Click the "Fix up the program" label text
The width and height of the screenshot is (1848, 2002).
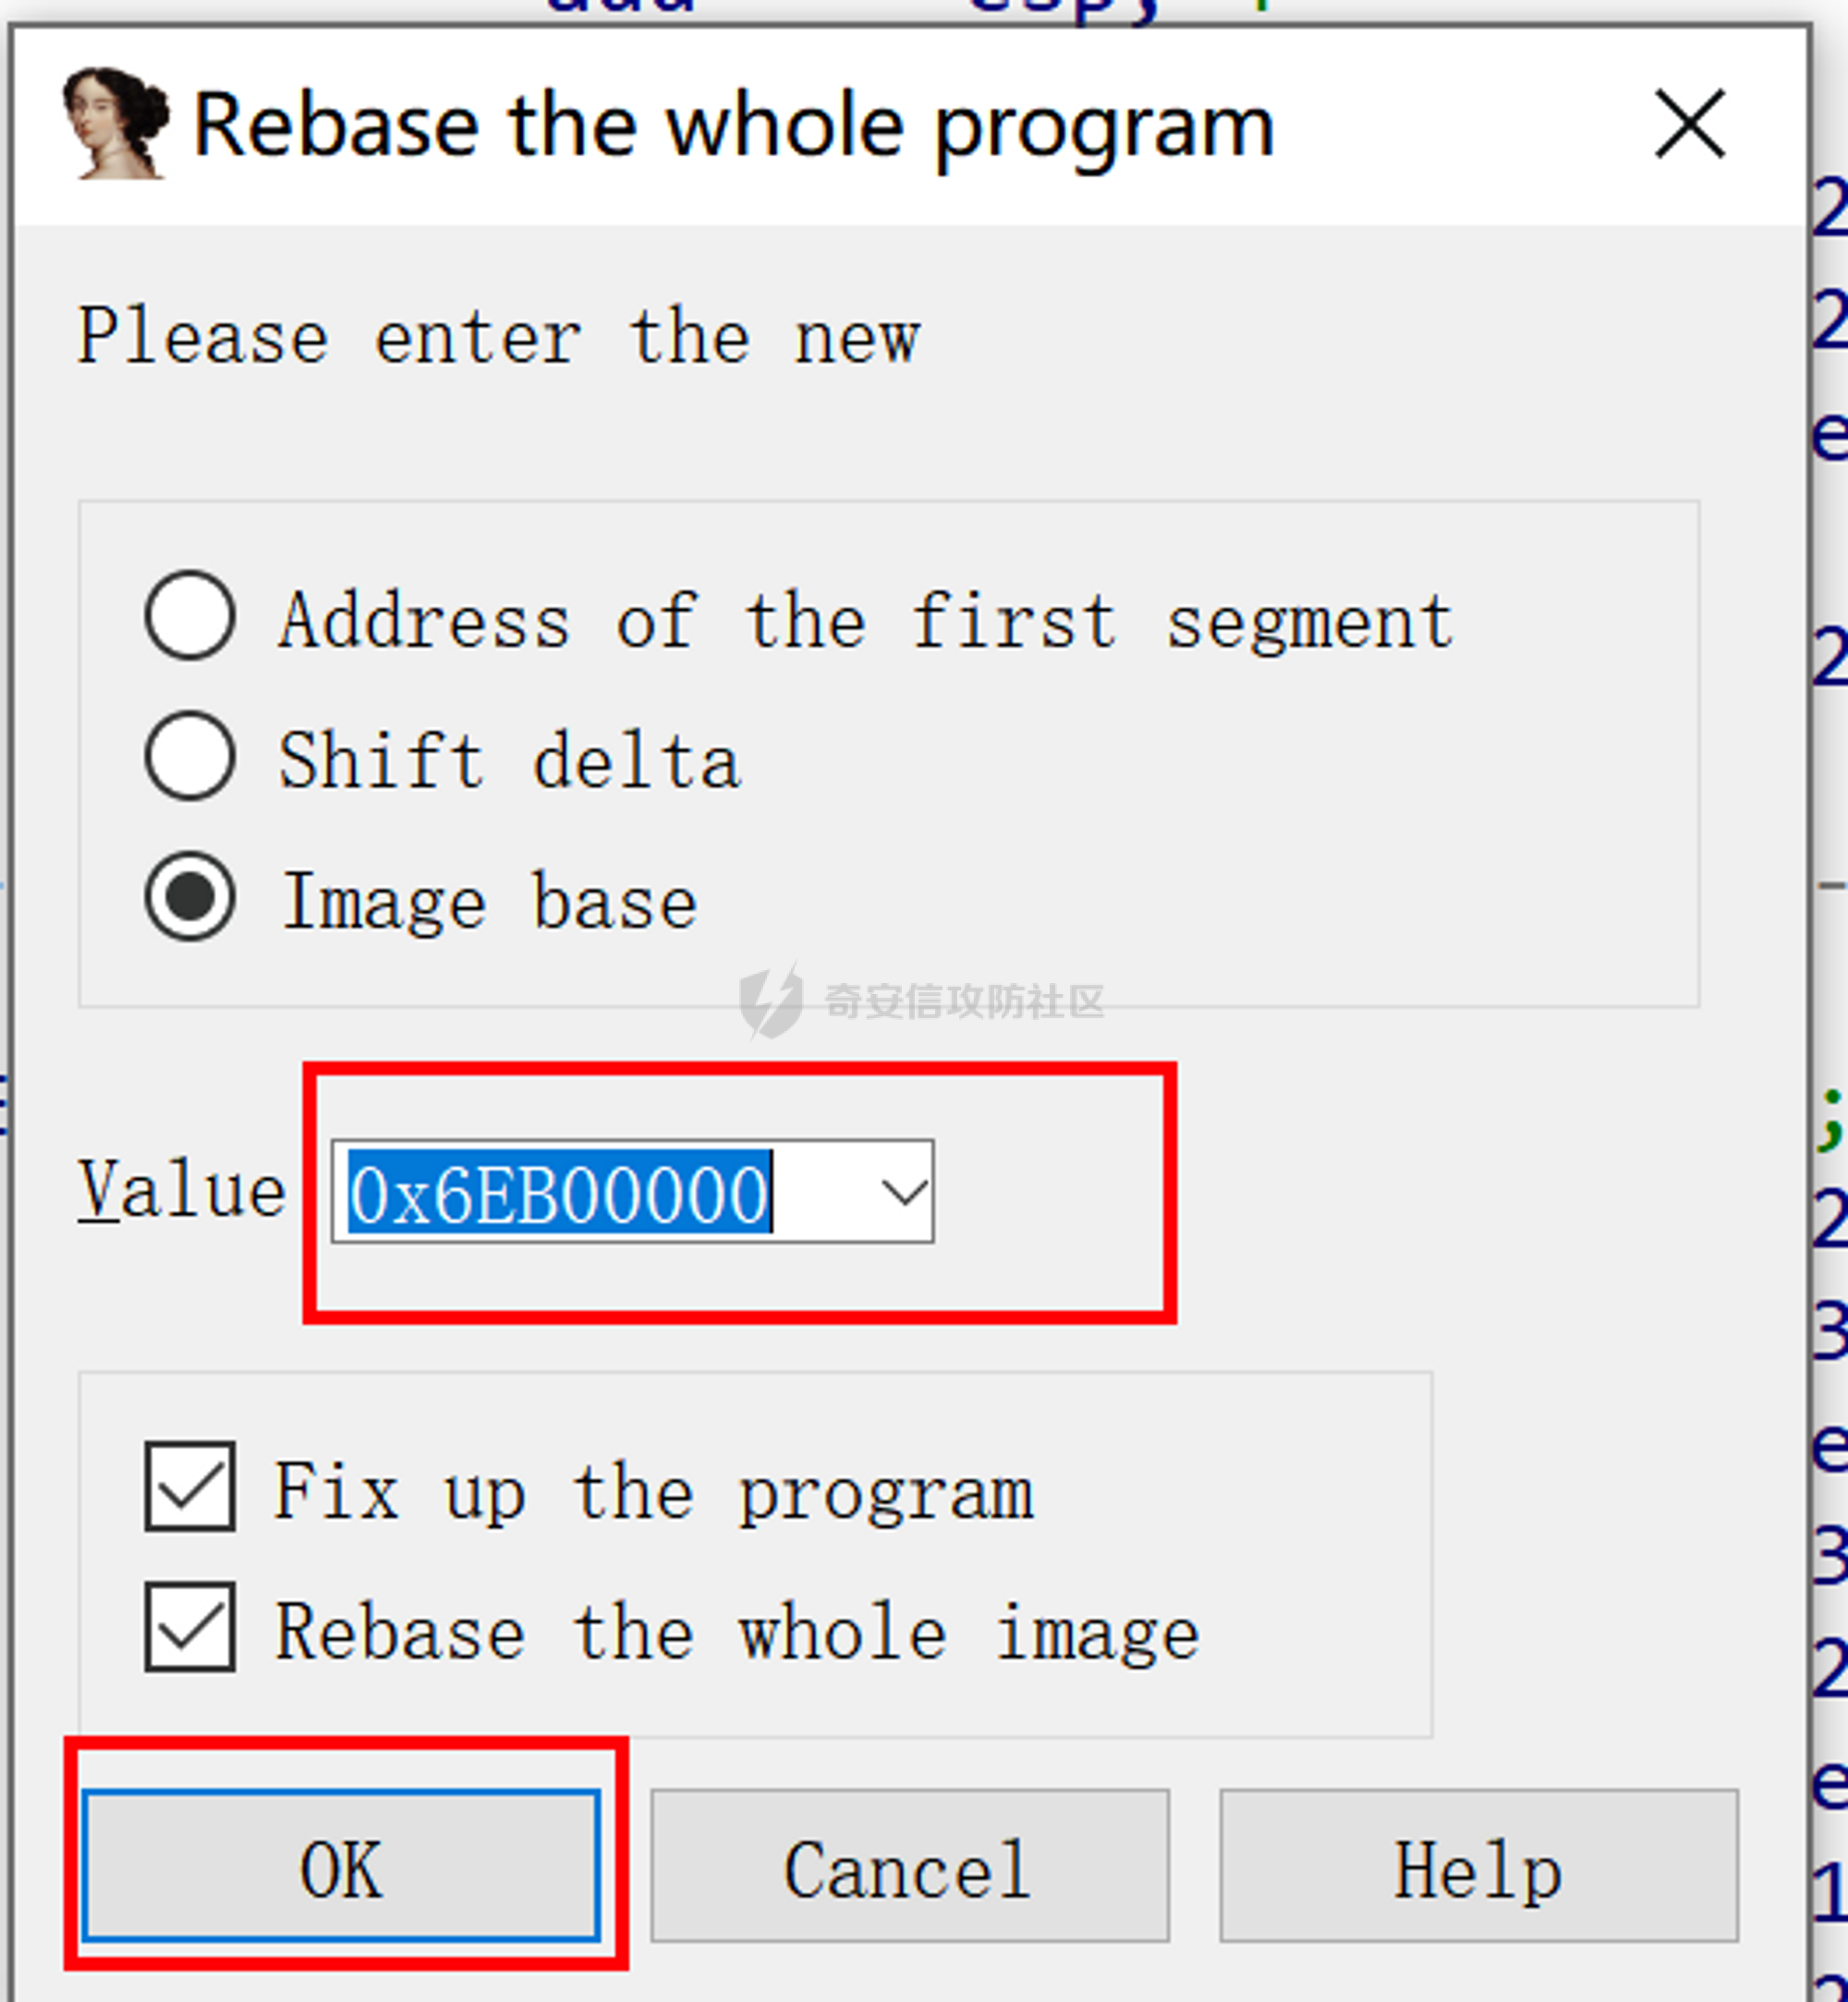(653, 1491)
